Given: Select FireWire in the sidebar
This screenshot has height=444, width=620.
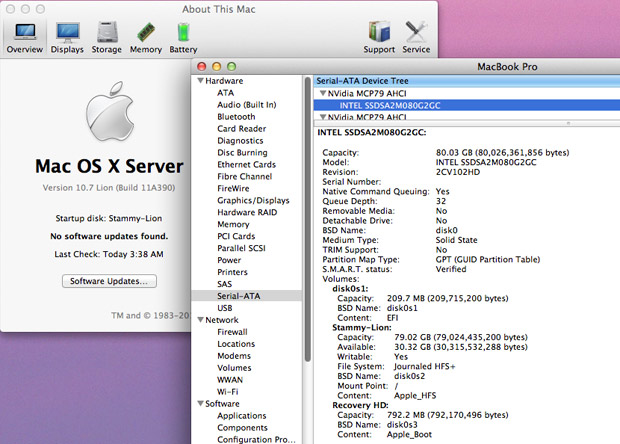Looking at the screenshot, I should pos(233,189).
